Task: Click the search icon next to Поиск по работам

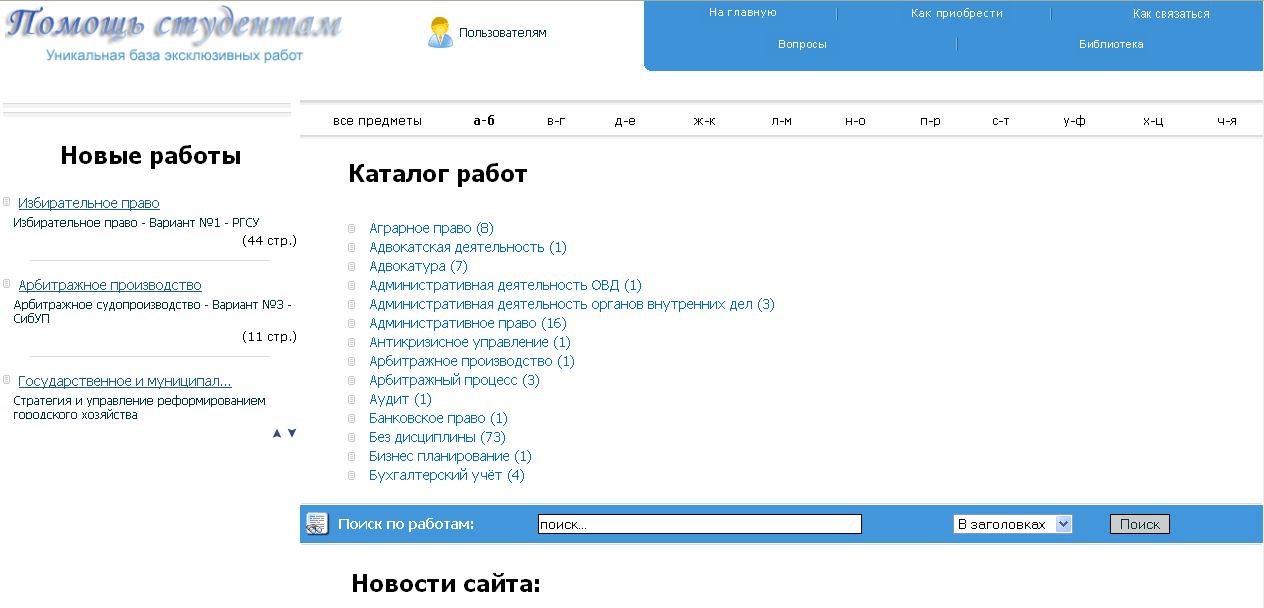Action: (x=317, y=524)
